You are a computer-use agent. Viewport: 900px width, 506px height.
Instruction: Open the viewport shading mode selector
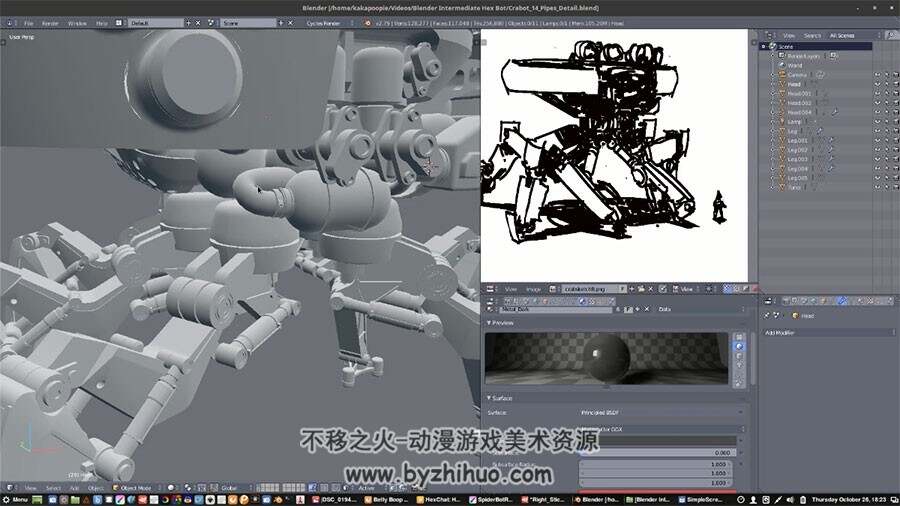172,488
